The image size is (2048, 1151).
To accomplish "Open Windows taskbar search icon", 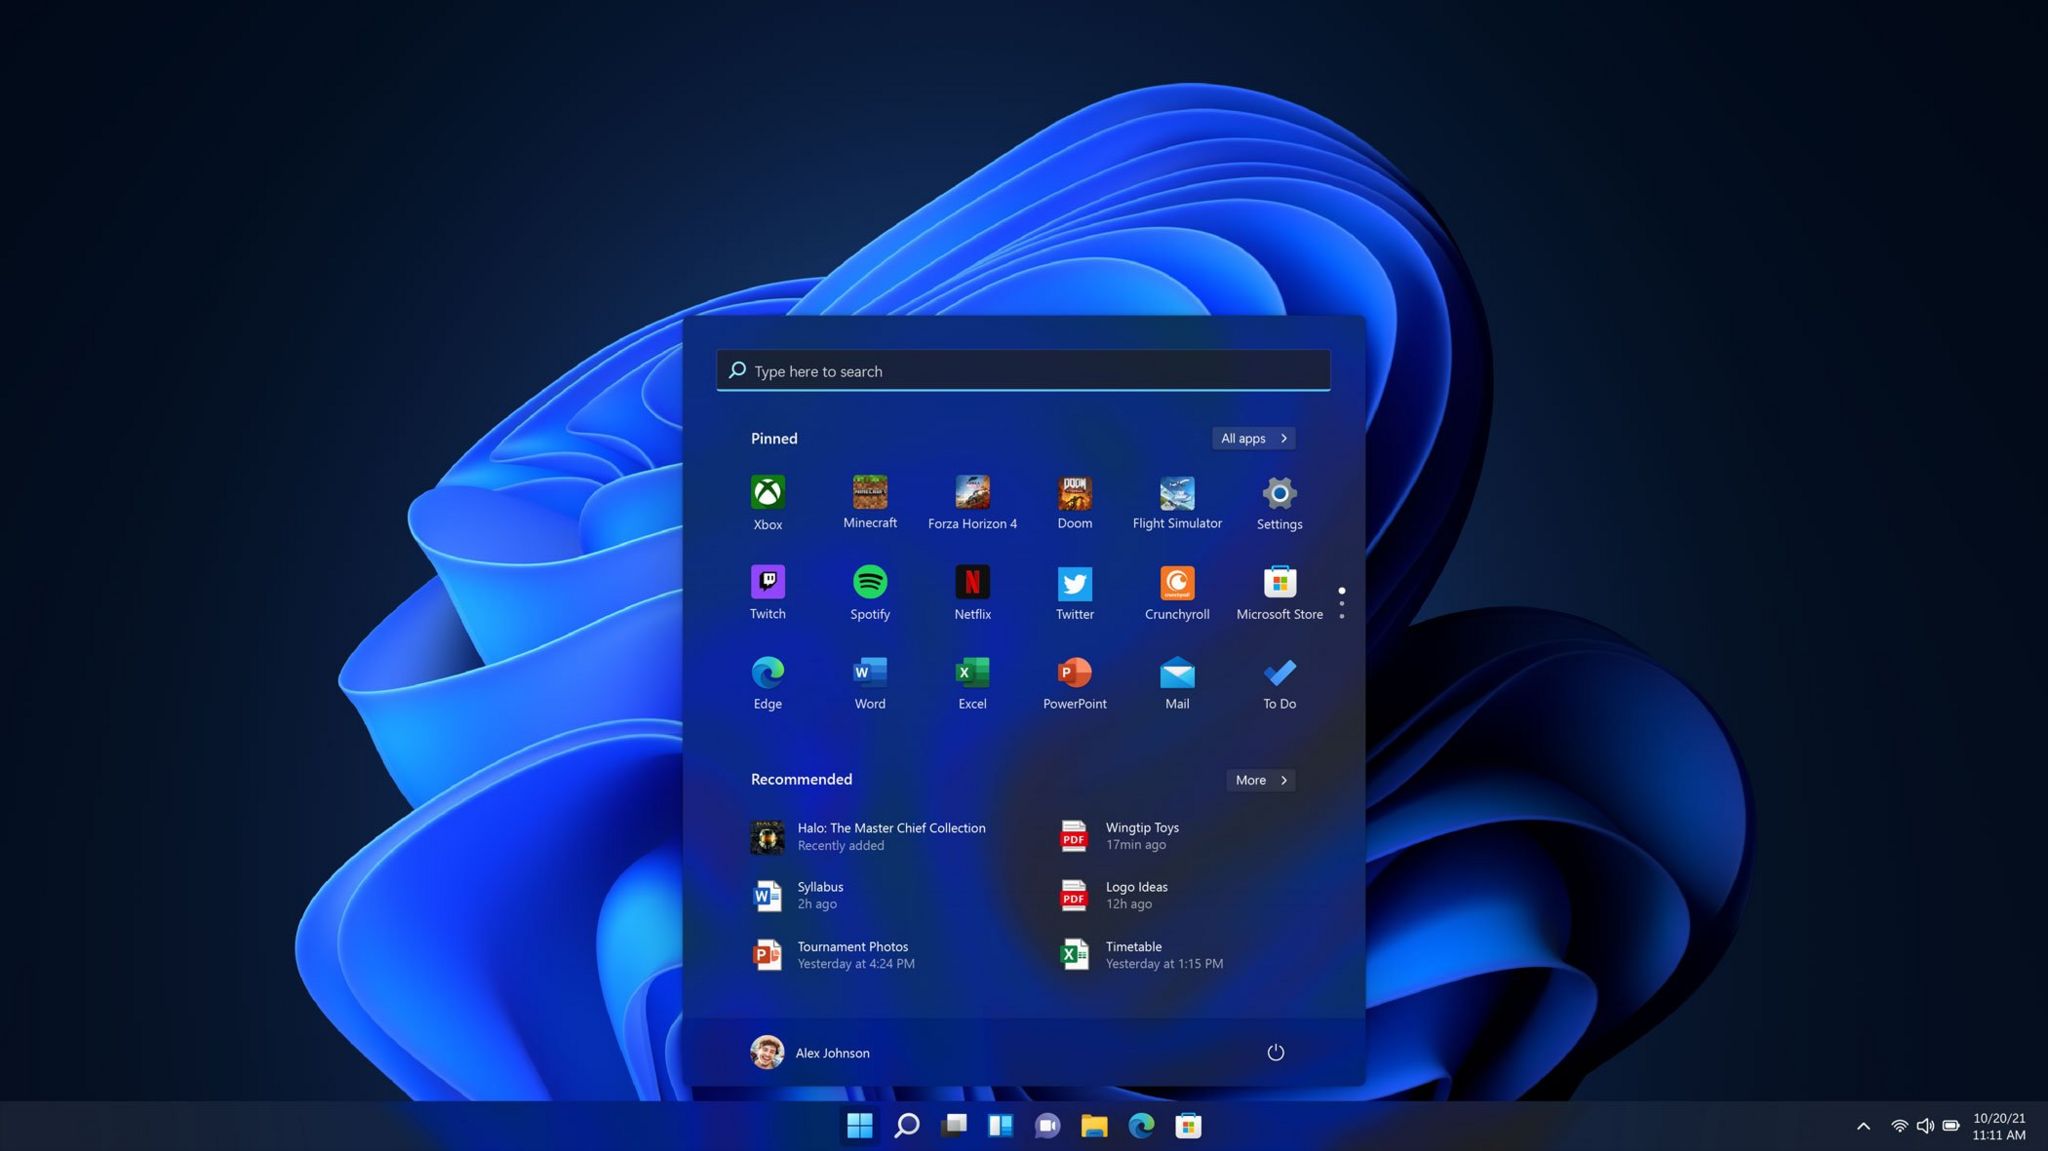I will (x=906, y=1124).
